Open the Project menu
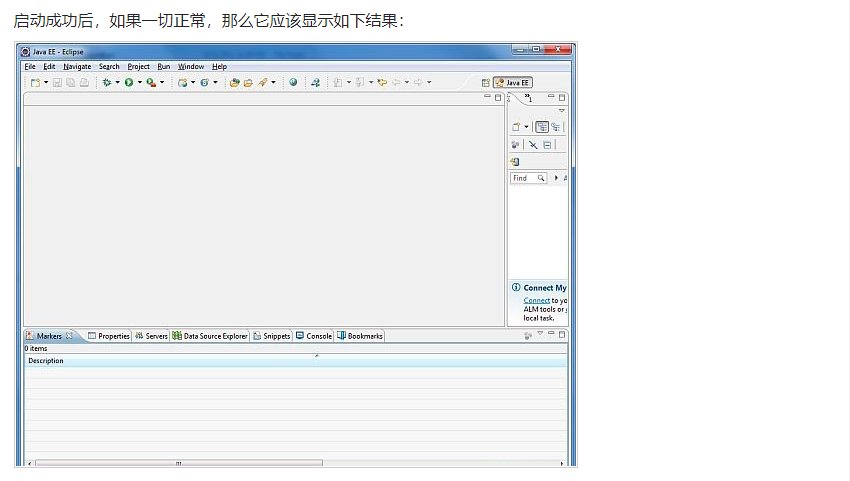This screenshot has width=850, height=481. tap(138, 67)
